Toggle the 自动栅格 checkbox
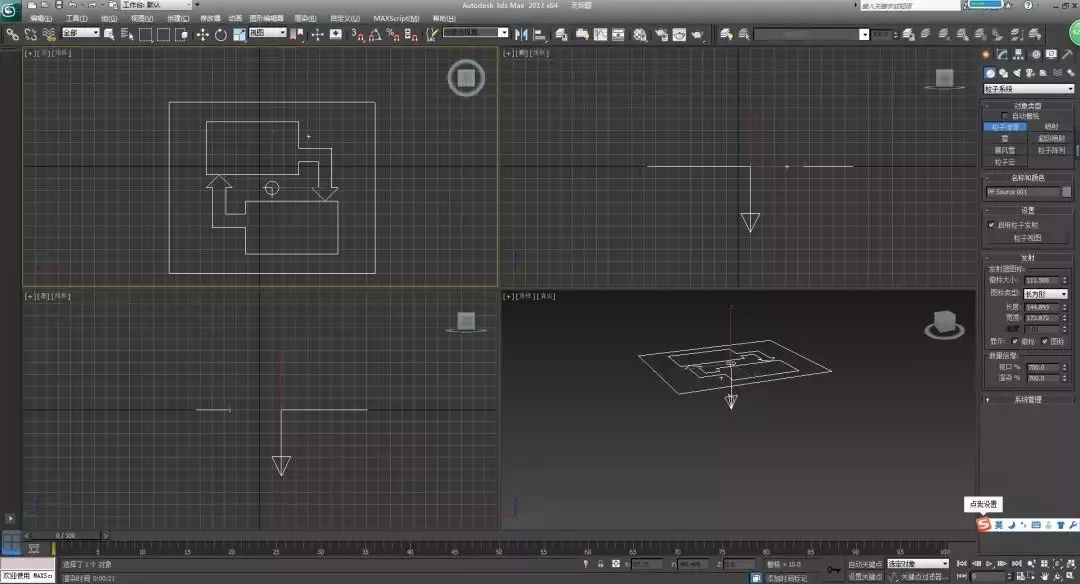The height and width of the screenshot is (584, 1080). point(1004,116)
